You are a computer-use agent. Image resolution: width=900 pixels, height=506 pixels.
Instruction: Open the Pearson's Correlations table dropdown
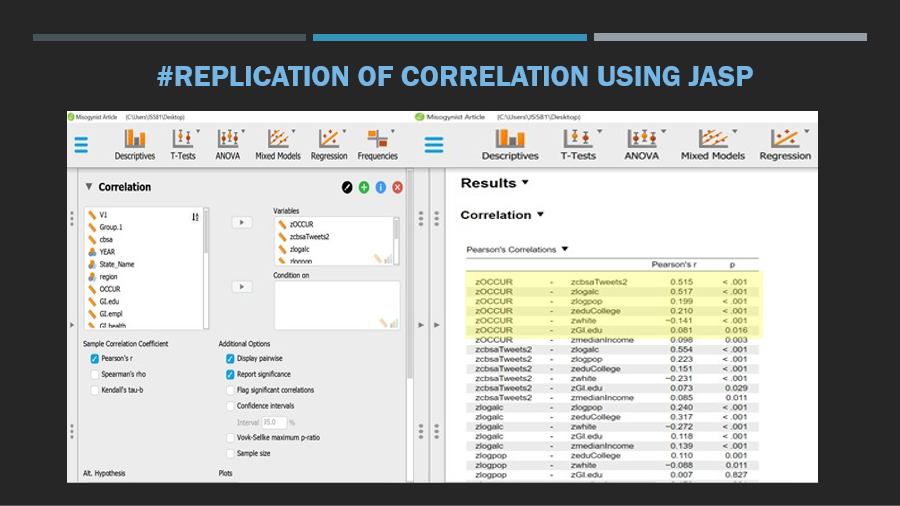pos(565,249)
